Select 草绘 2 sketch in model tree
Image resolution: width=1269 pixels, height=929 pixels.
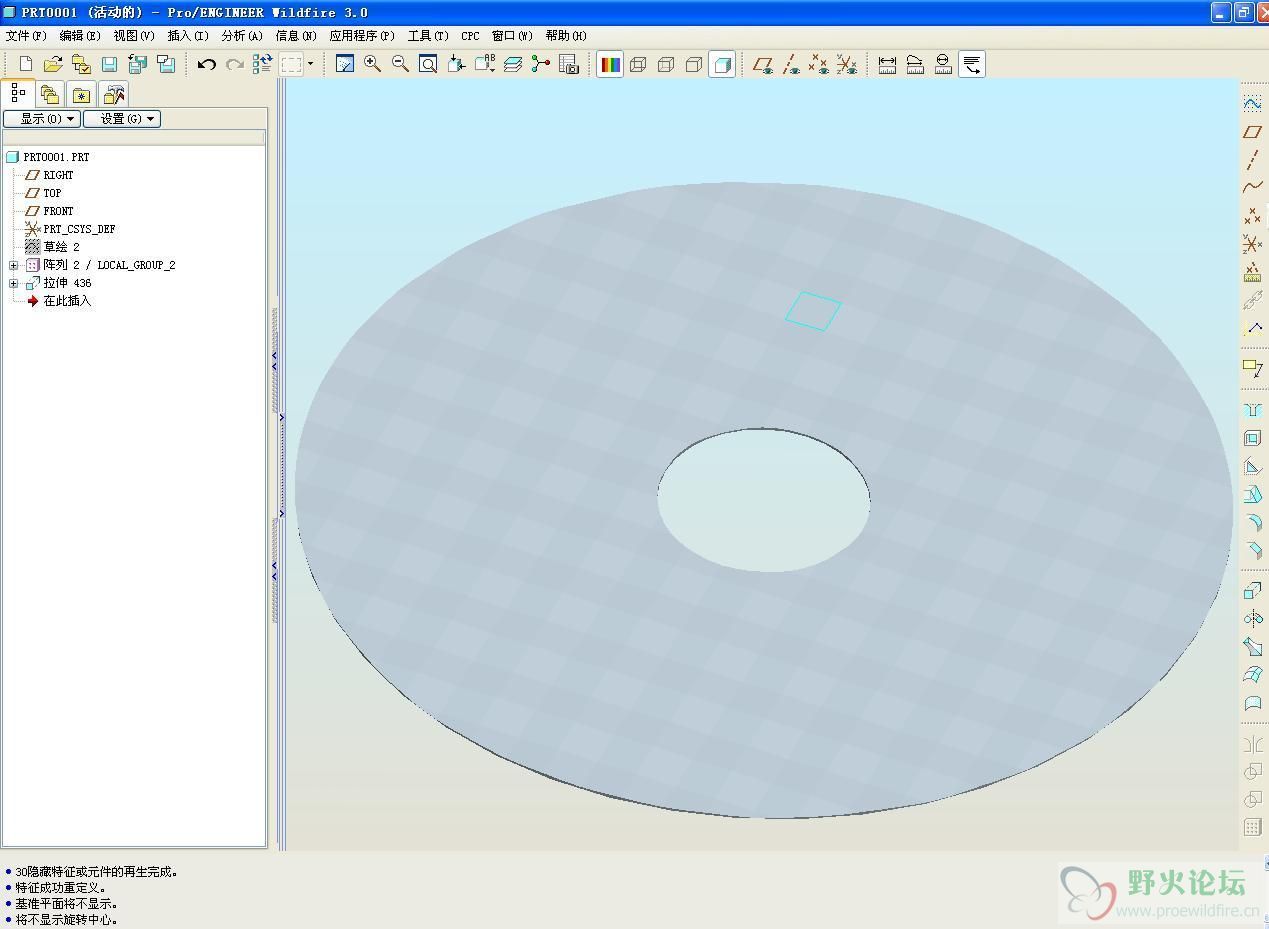click(x=61, y=247)
